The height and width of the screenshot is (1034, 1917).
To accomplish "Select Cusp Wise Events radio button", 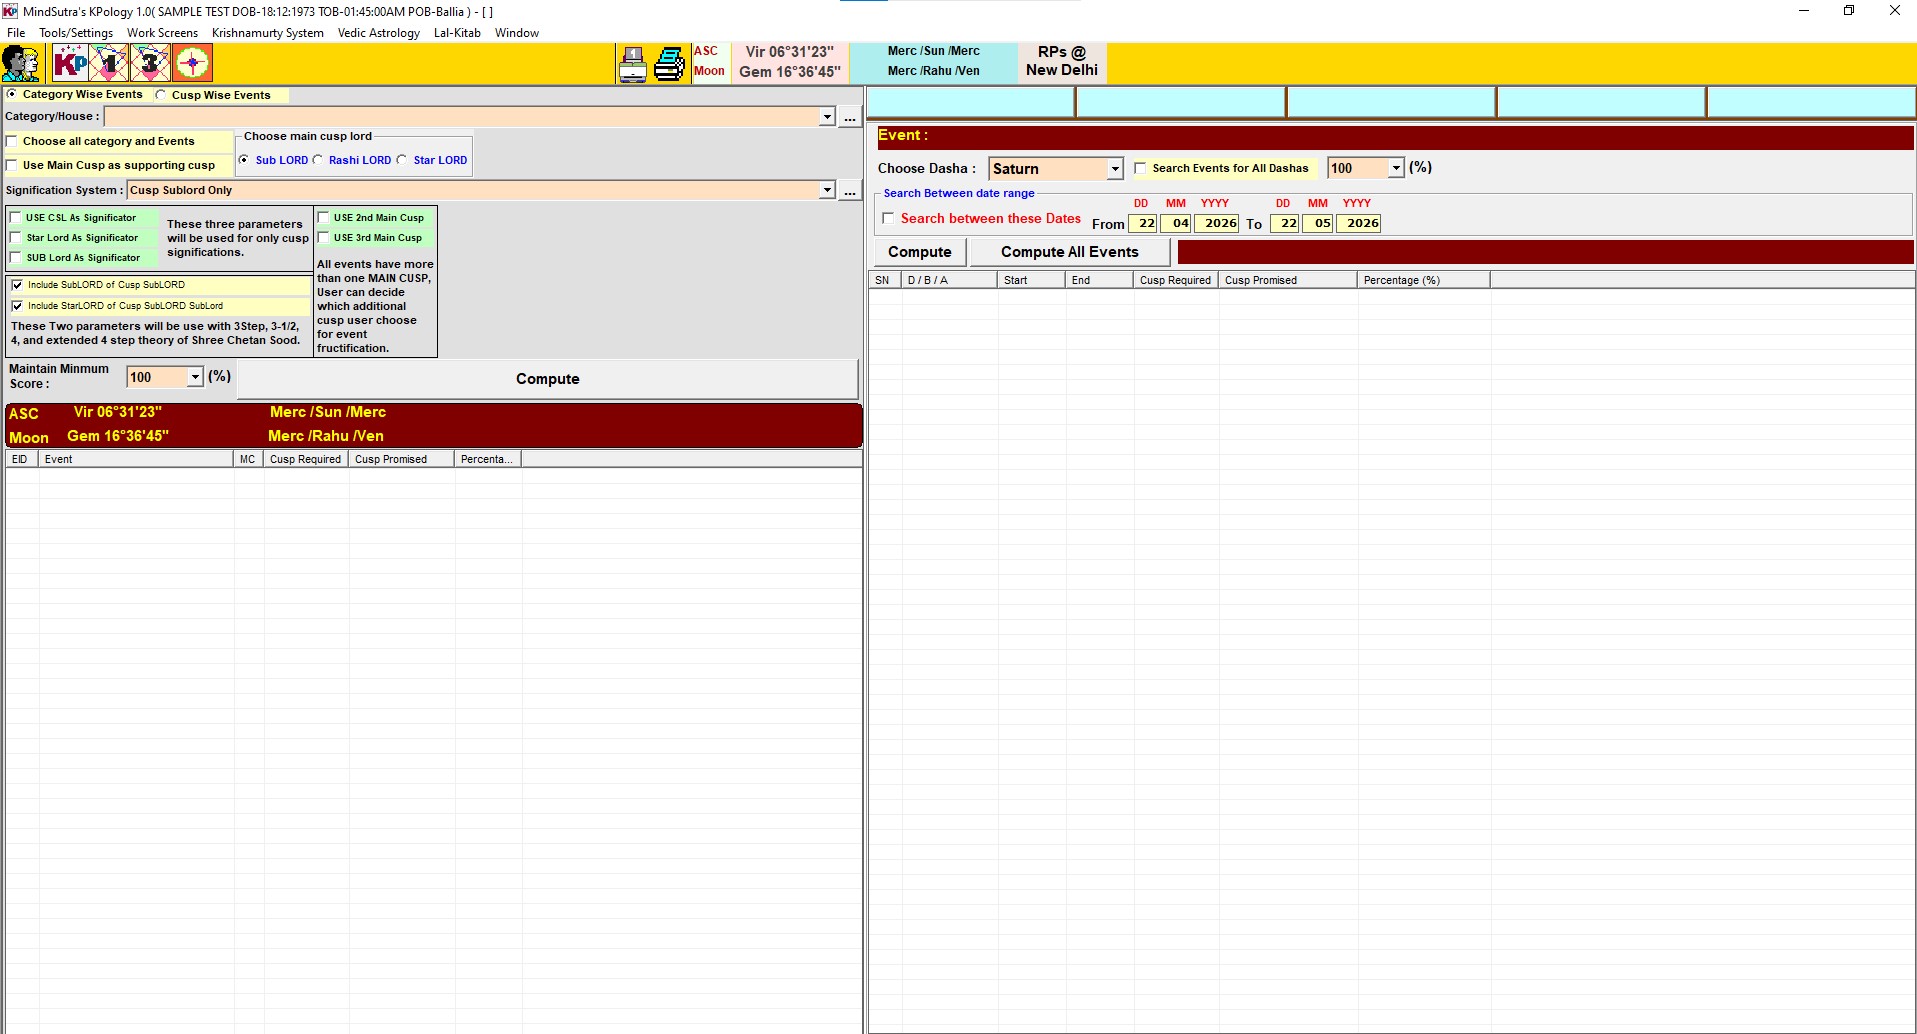I will tap(161, 95).
